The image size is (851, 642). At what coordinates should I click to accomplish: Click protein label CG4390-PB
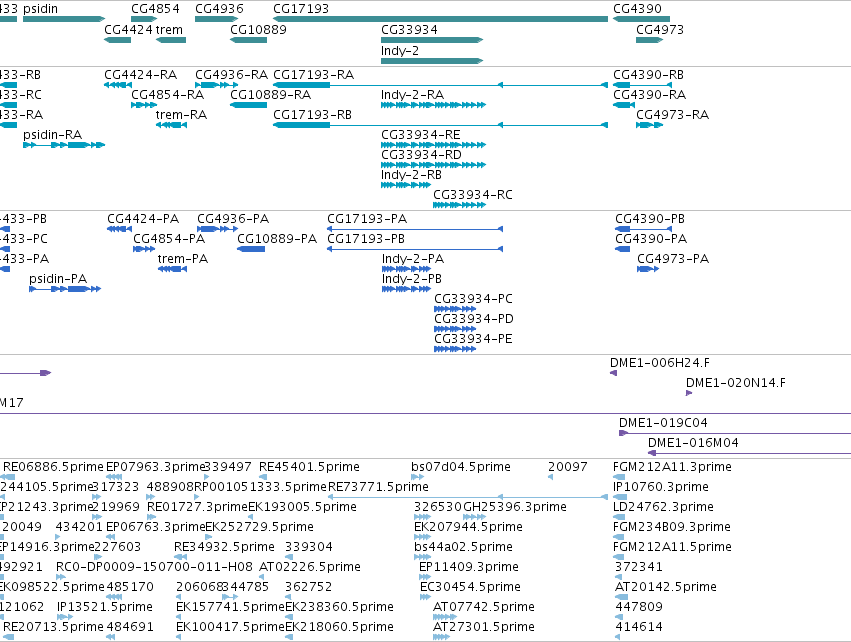(x=650, y=219)
